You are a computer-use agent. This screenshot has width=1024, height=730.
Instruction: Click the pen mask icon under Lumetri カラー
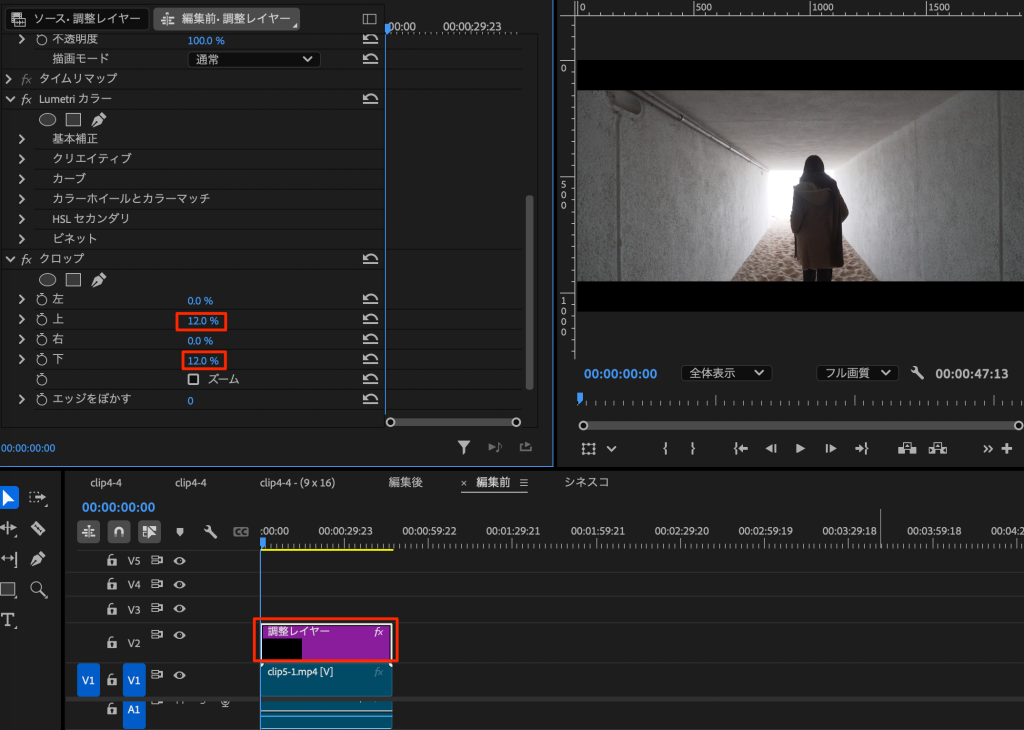(x=98, y=119)
